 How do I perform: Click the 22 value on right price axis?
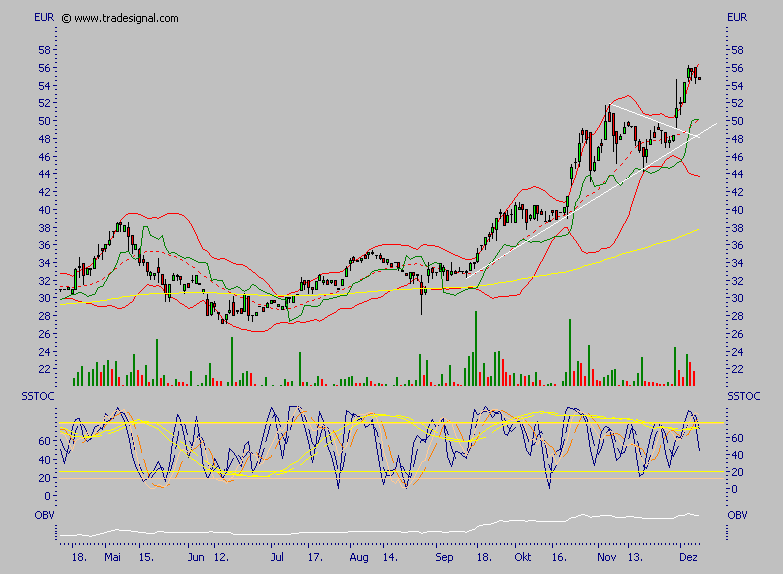point(737,369)
